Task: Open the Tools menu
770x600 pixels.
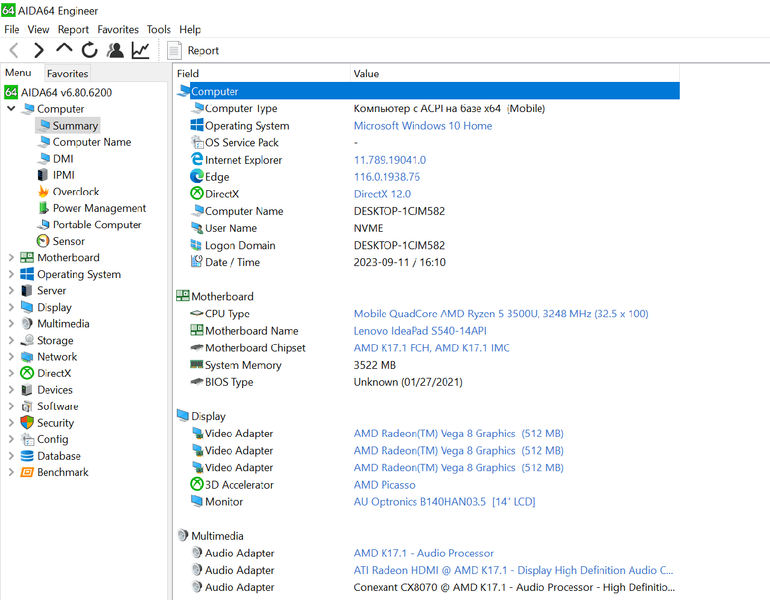Action: (x=159, y=29)
